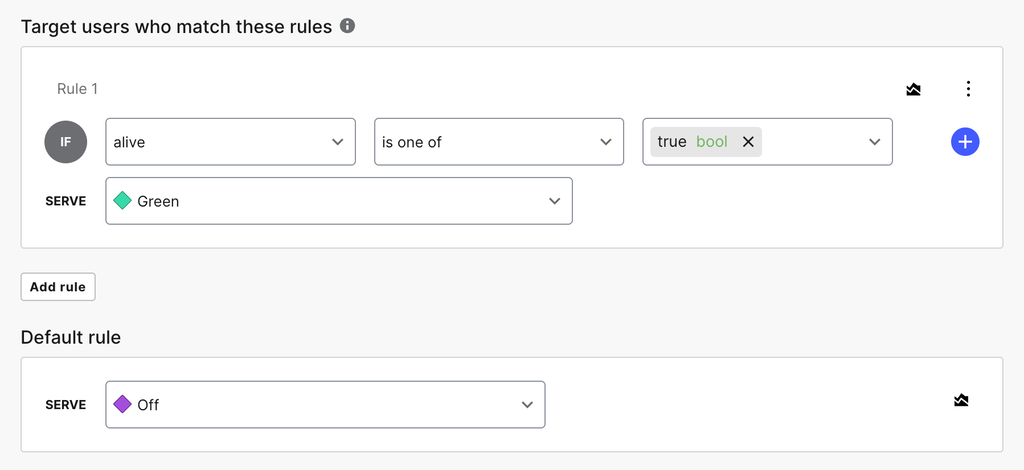
Task: Click the "Rule 1" label
Action: [77, 89]
